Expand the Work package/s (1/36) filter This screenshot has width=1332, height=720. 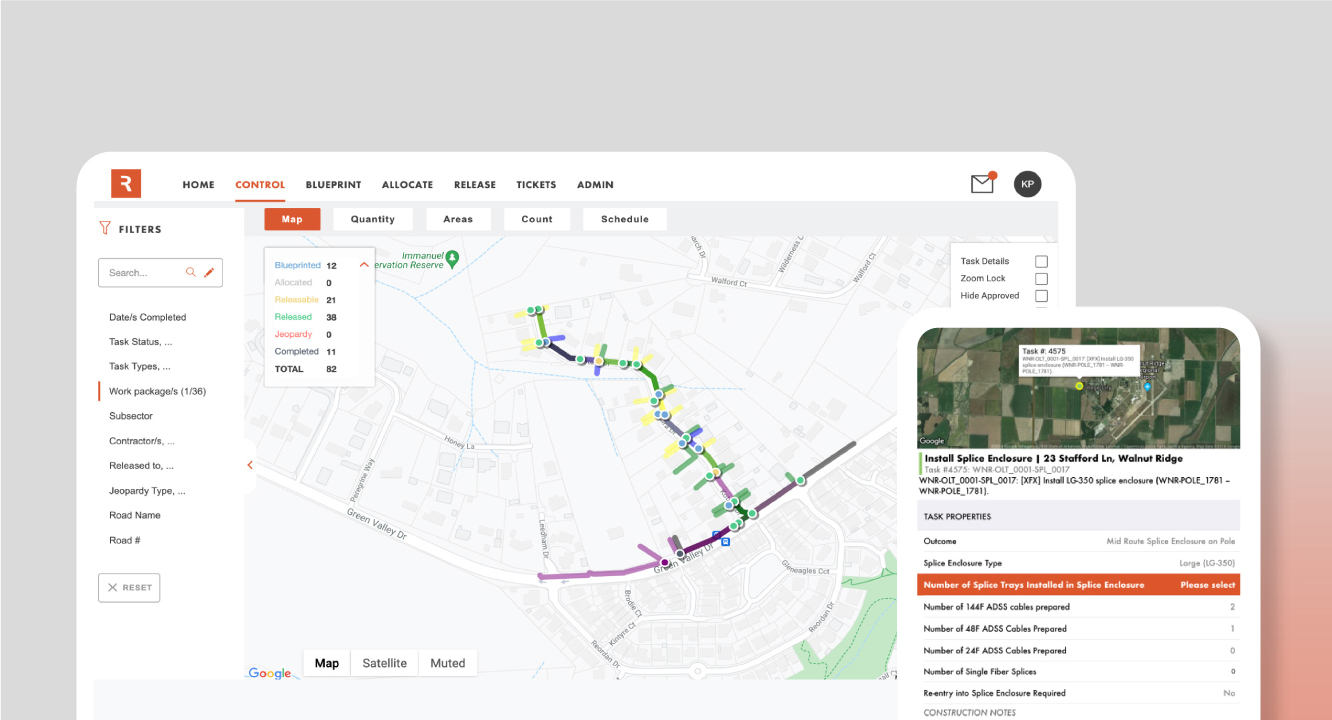coord(157,391)
